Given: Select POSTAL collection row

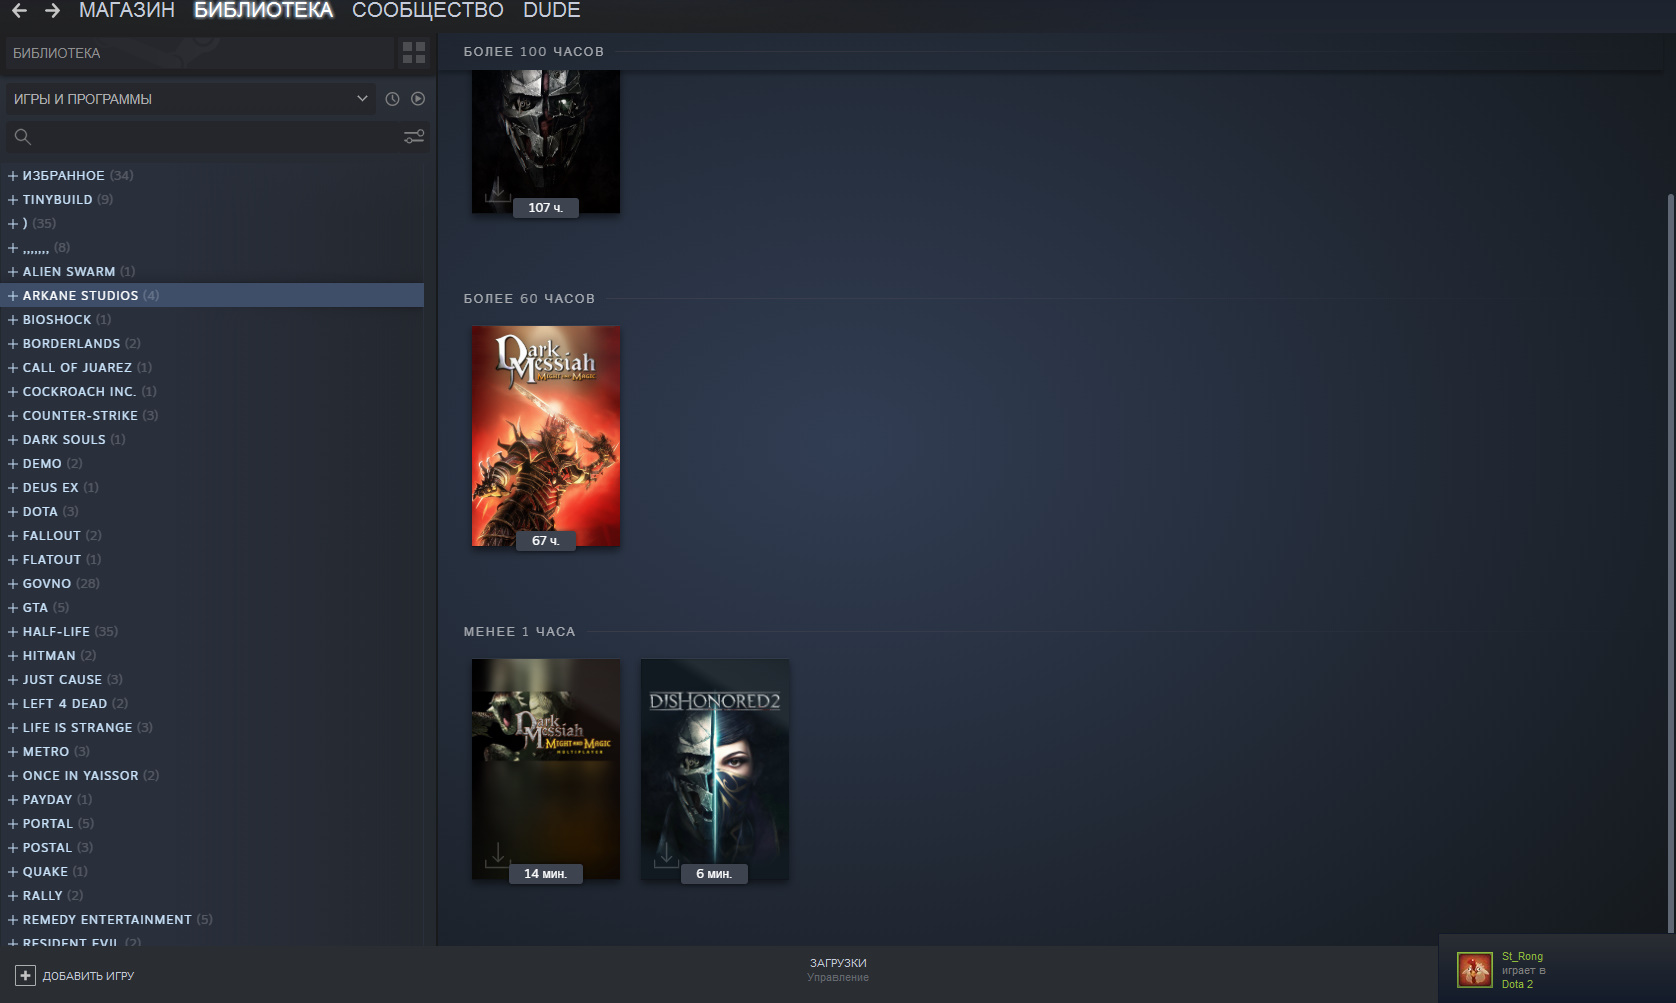Looking at the screenshot, I should click(212, 848).
